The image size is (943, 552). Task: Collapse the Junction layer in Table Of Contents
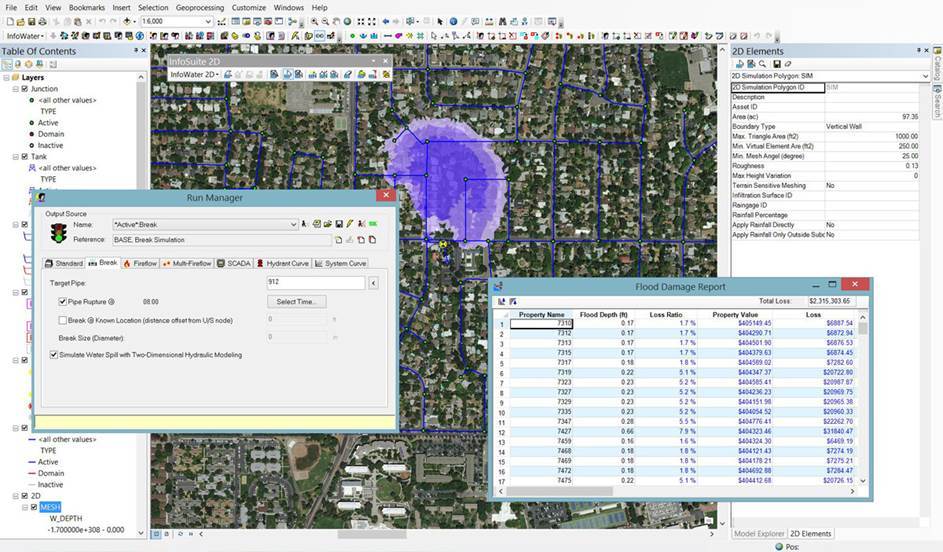[x=16, y=88]
